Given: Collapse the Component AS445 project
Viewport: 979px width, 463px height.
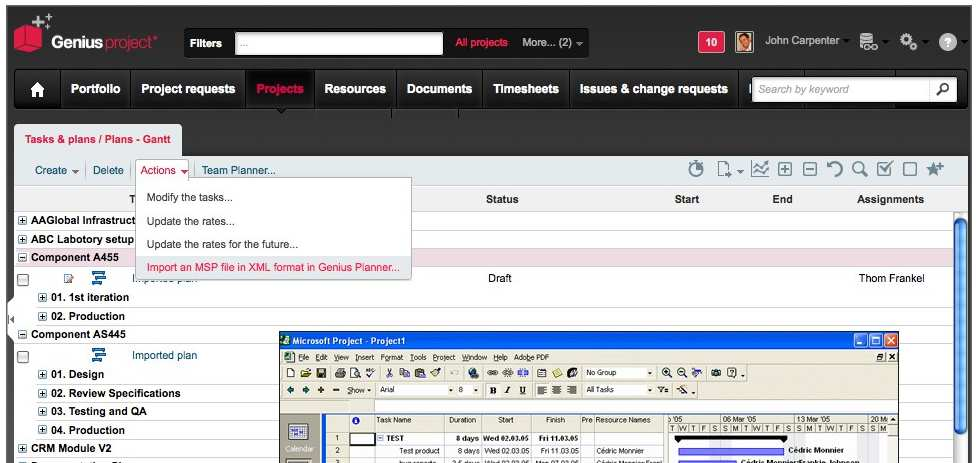Looking at the screenshot, I should (22, 334).
